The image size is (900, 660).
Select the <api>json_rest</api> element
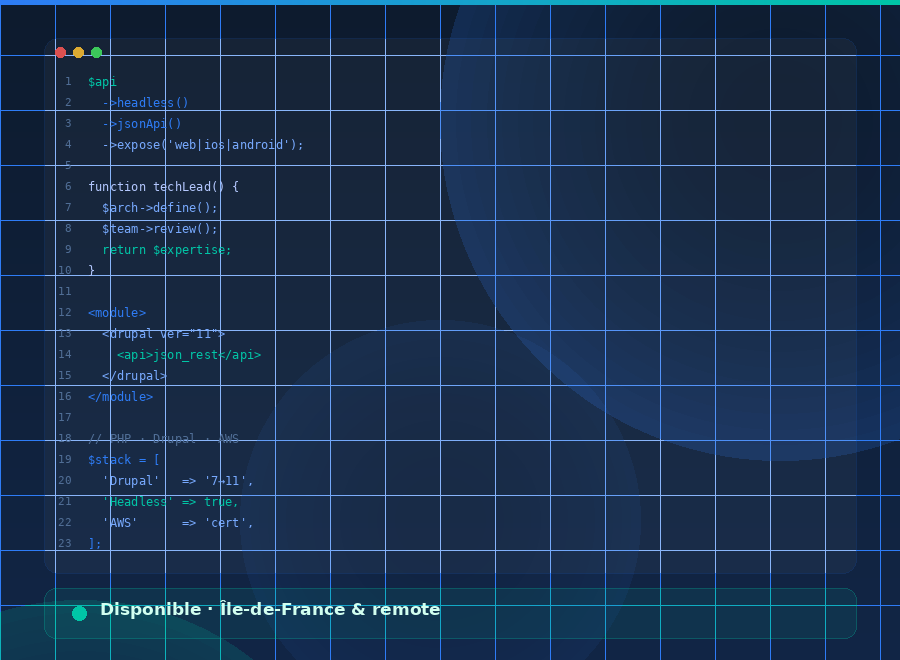point(189,355)
